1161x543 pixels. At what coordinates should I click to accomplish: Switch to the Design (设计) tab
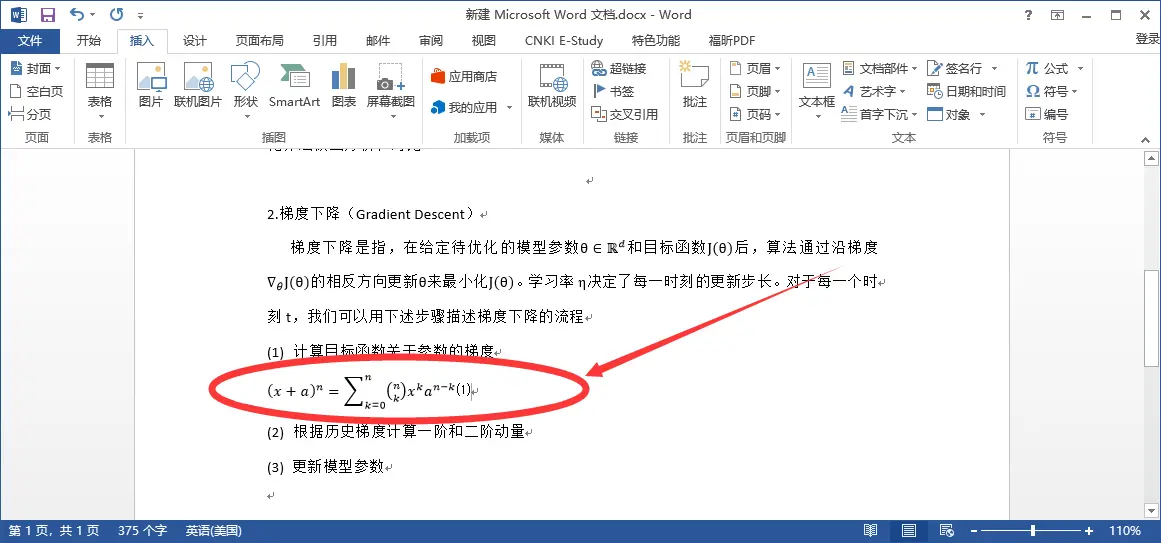pyautogui.click(x=195, y=41)
